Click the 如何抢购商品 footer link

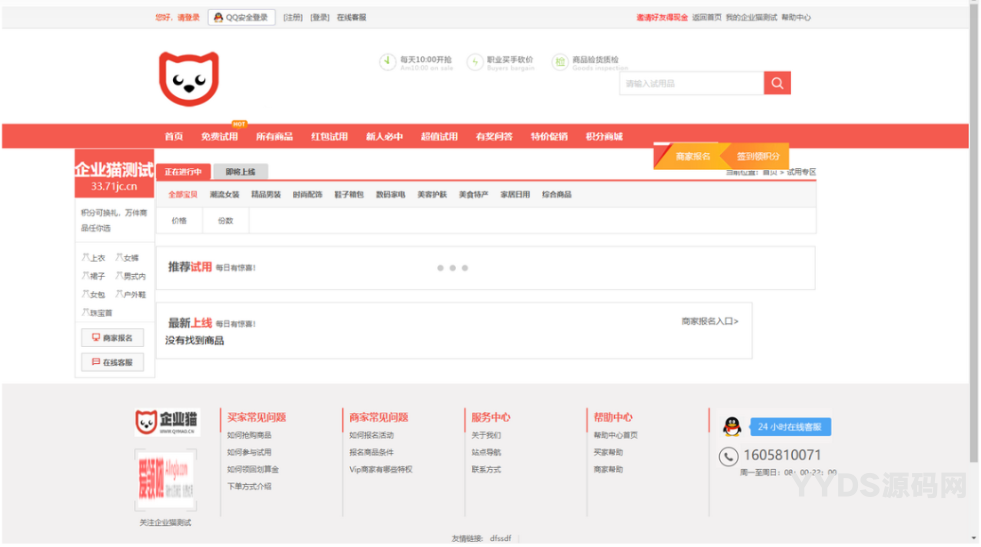249,435
